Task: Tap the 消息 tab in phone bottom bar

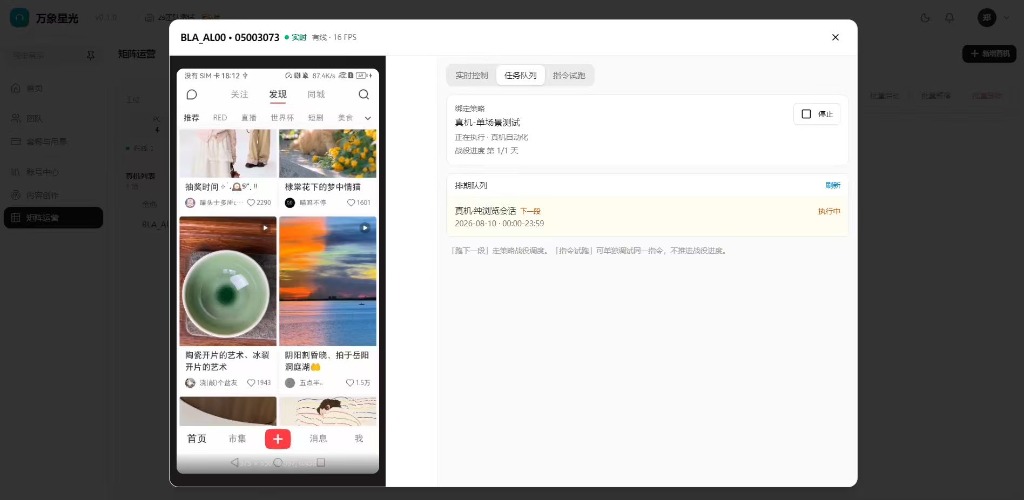Action: pos(318,439)
